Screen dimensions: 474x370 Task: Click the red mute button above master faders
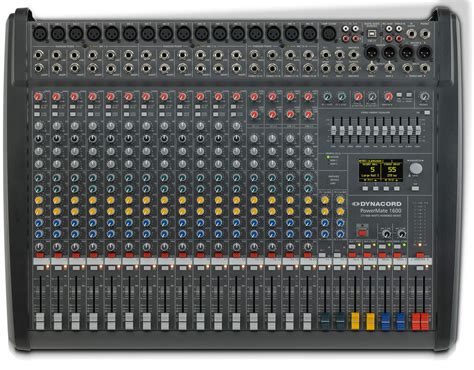coord(420,255)
